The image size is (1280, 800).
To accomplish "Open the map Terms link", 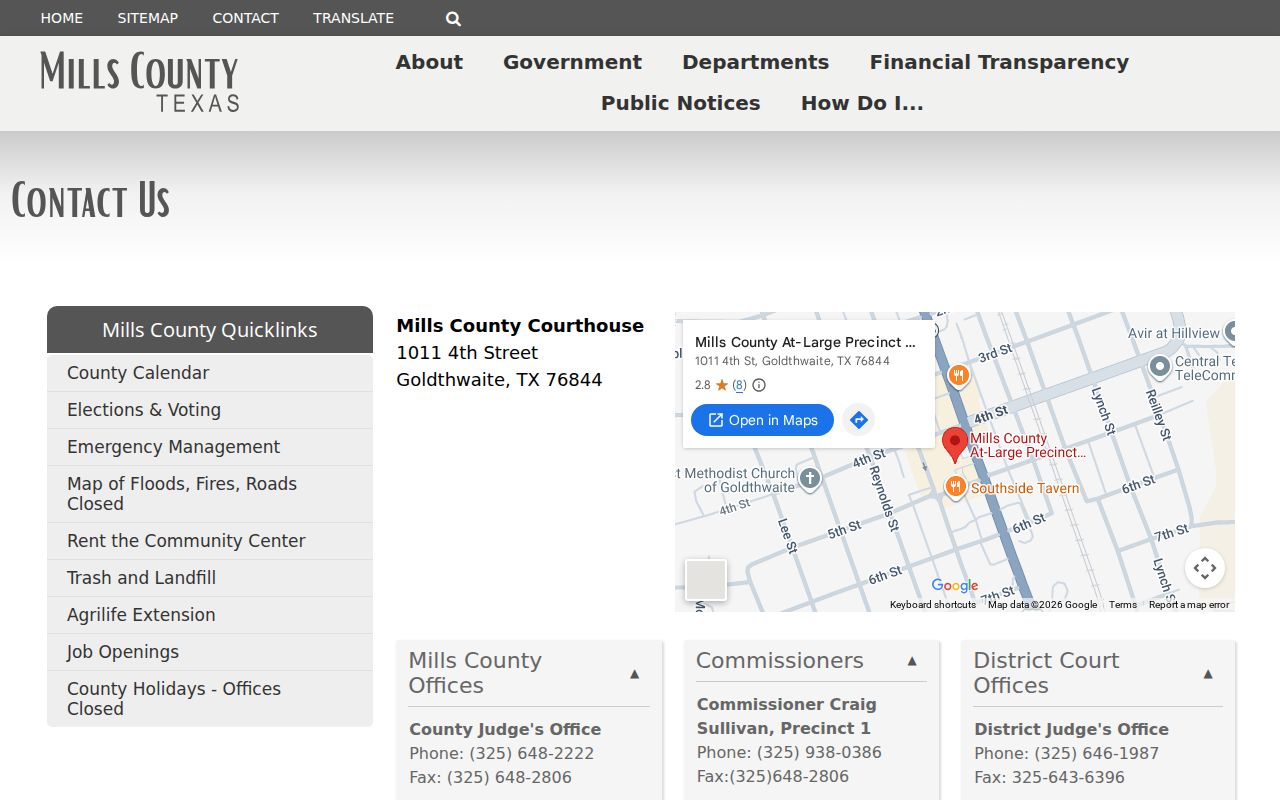I will pos(1123,604).
